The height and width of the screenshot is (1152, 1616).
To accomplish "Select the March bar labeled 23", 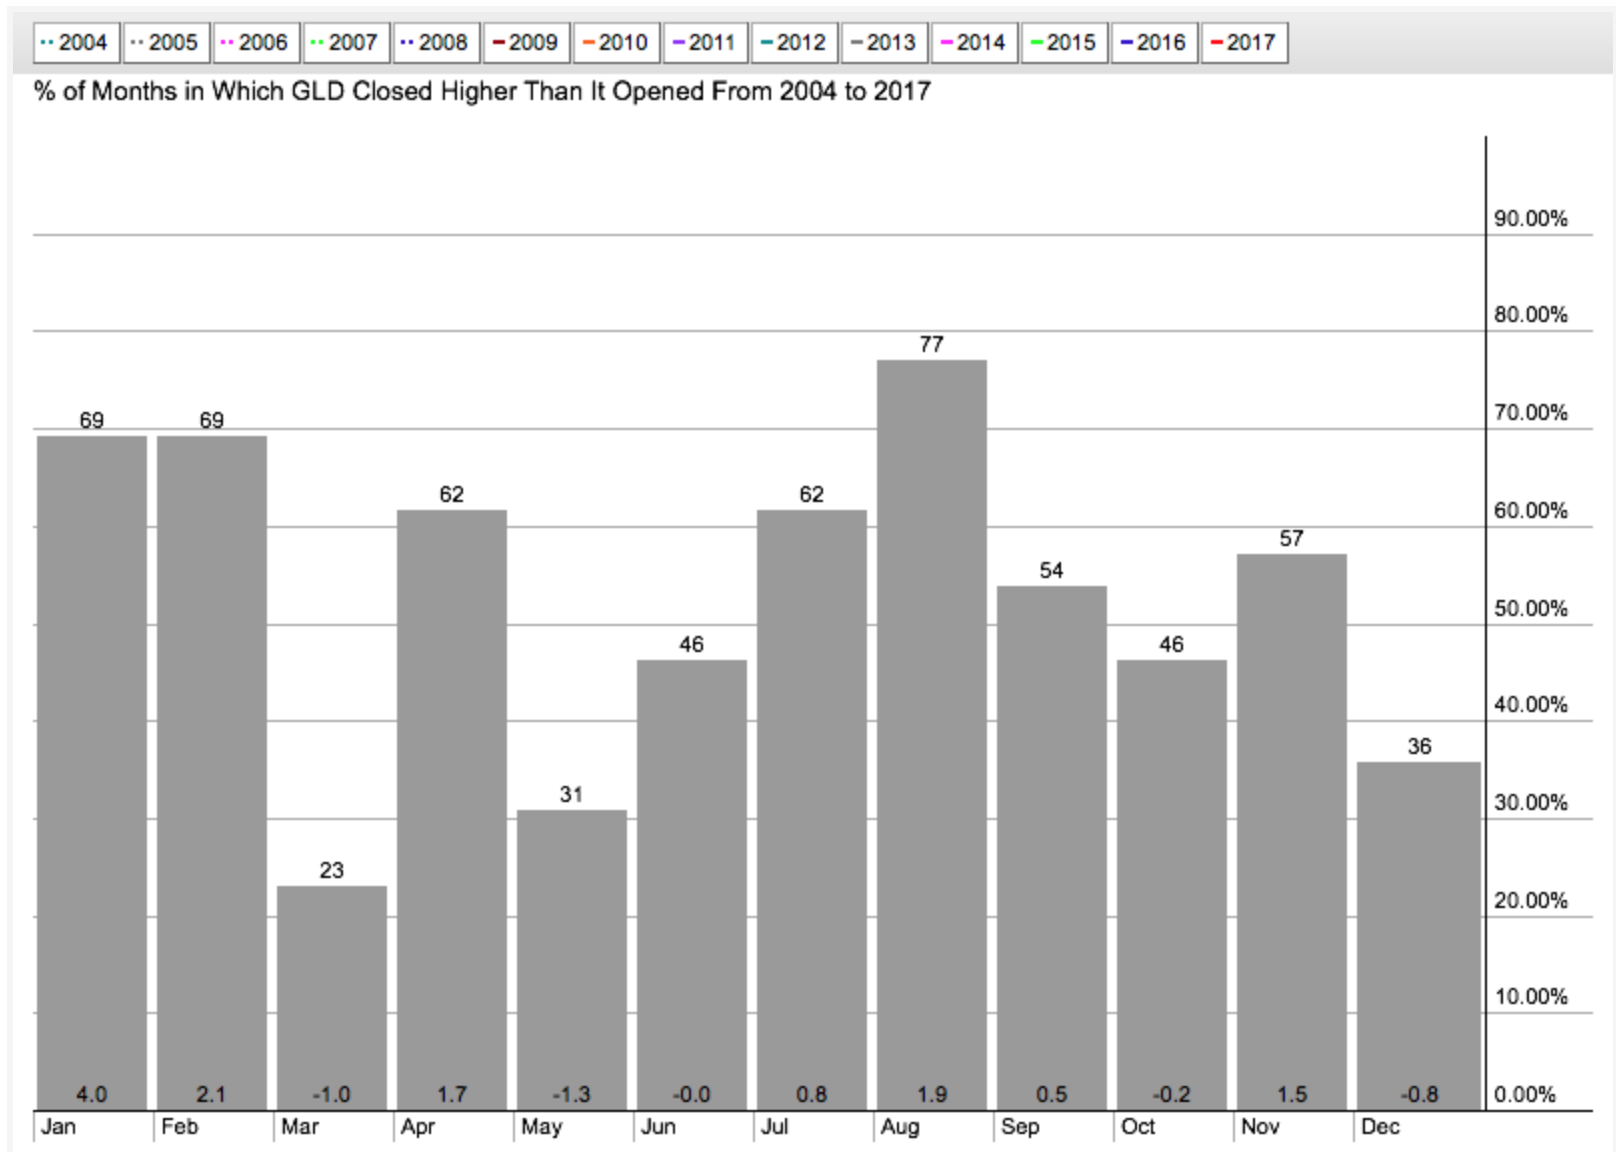I will point(332,998).
